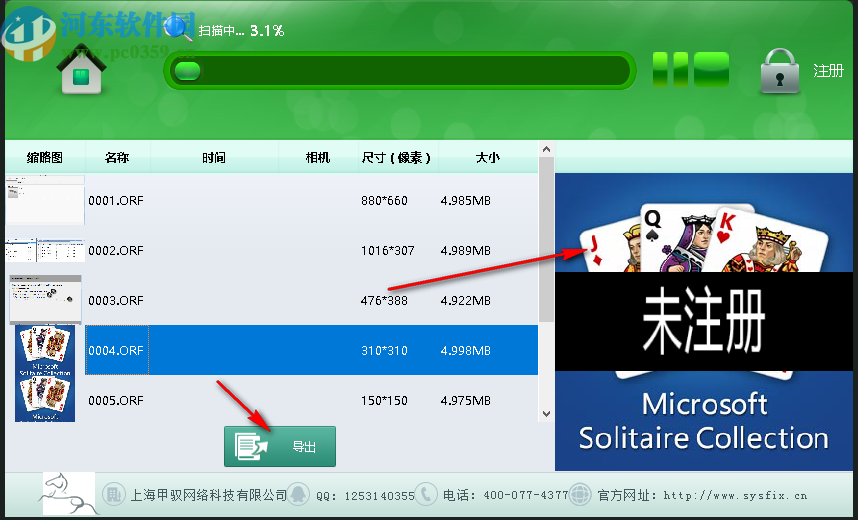Image resolution: width=858 pixels, height=520 pixels.
Task: Select file 0005.ORF
Action: pos(116,400)
